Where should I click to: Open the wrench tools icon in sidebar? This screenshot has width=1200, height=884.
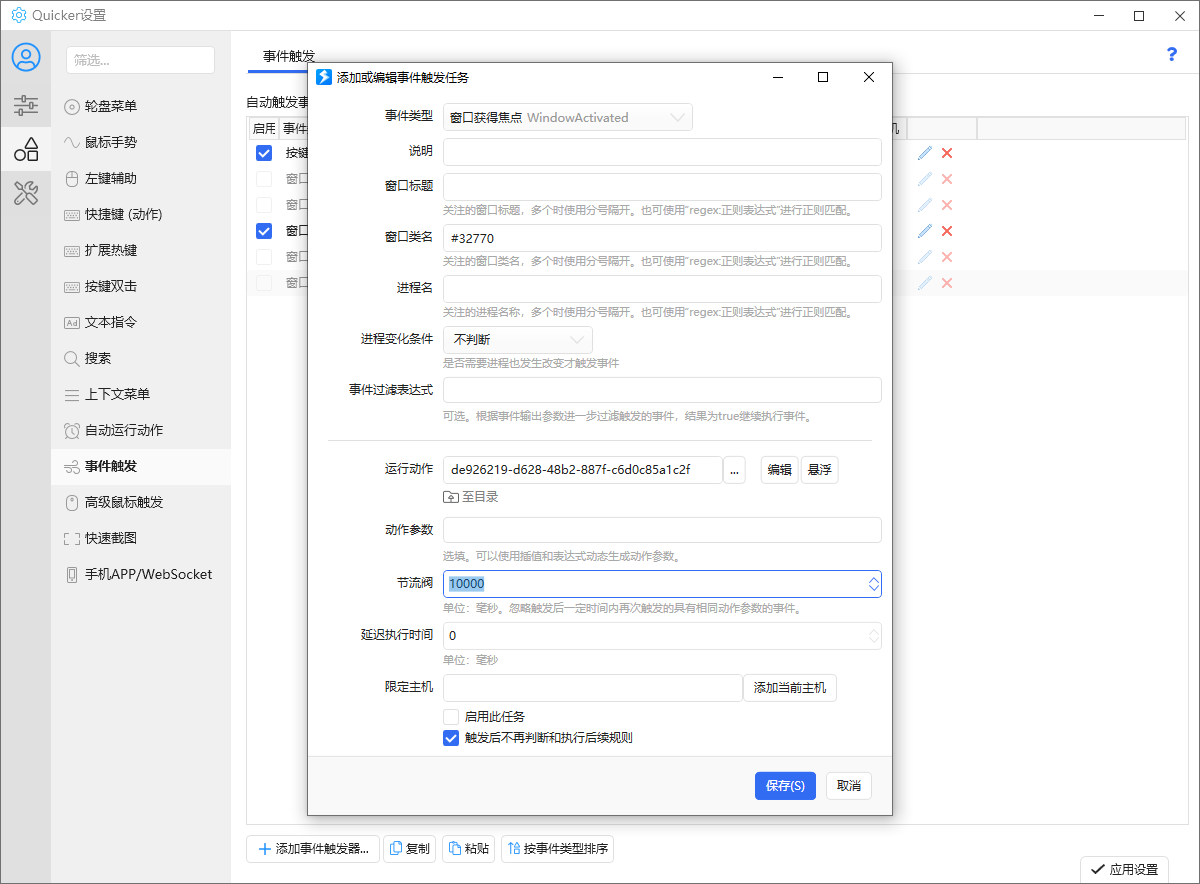26,194
